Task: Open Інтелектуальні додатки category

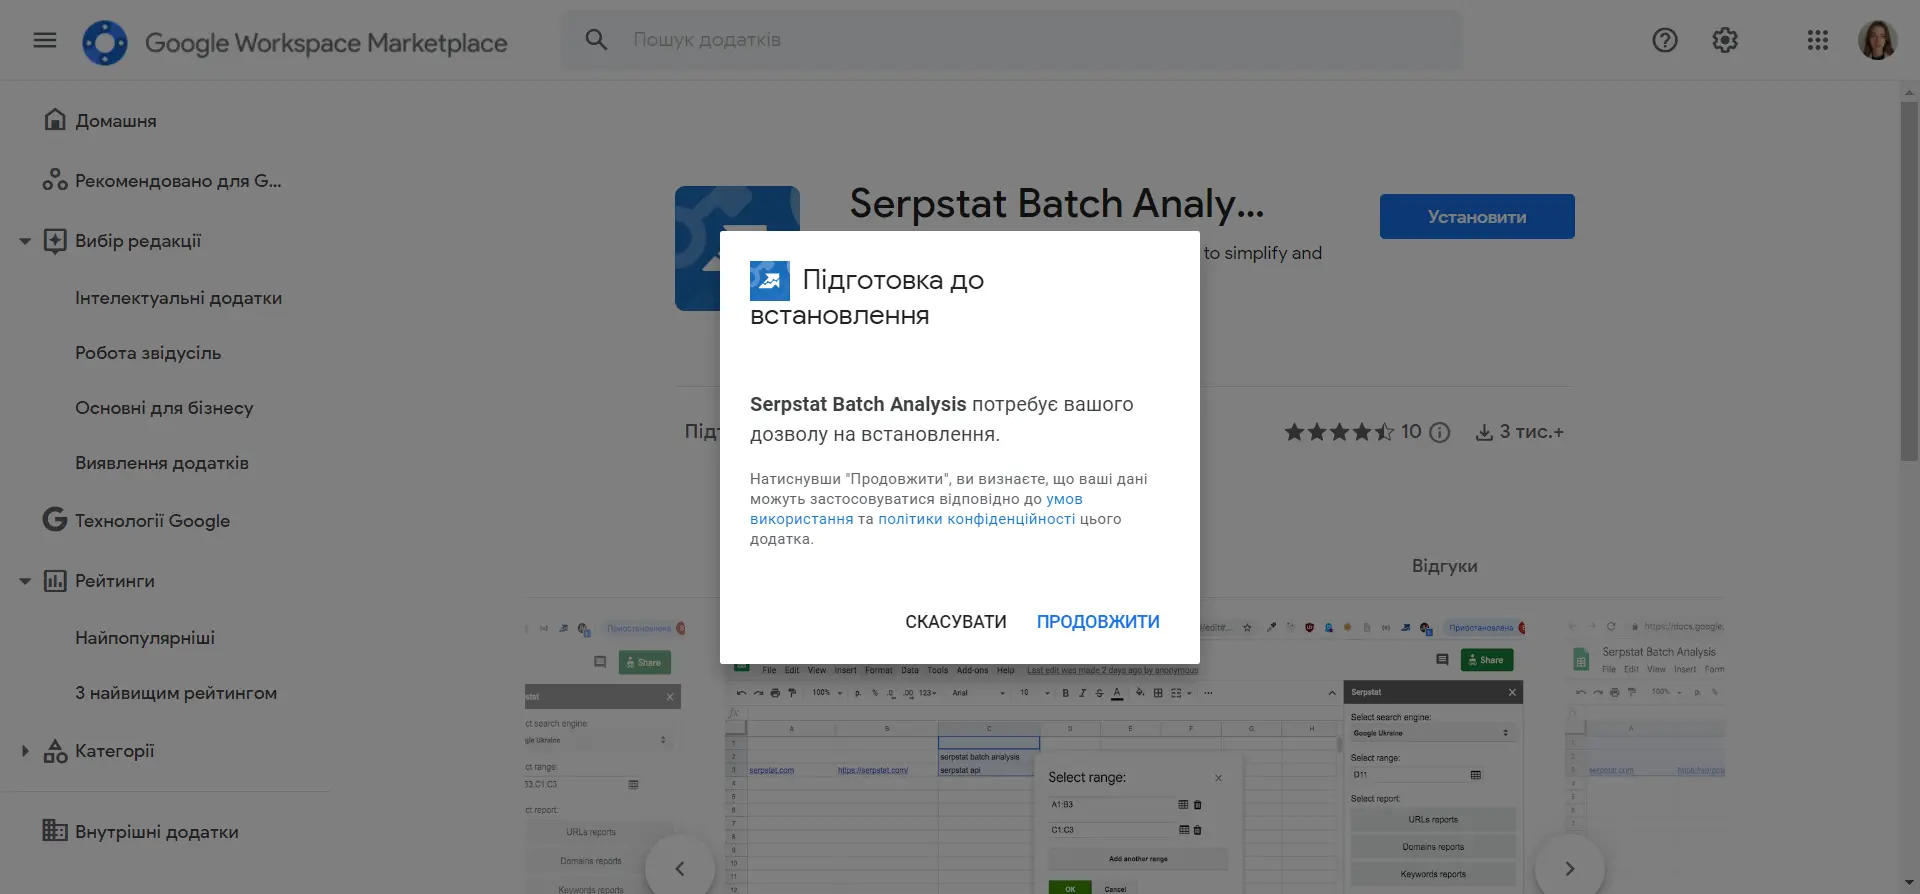Action: [x=178, y=298]
